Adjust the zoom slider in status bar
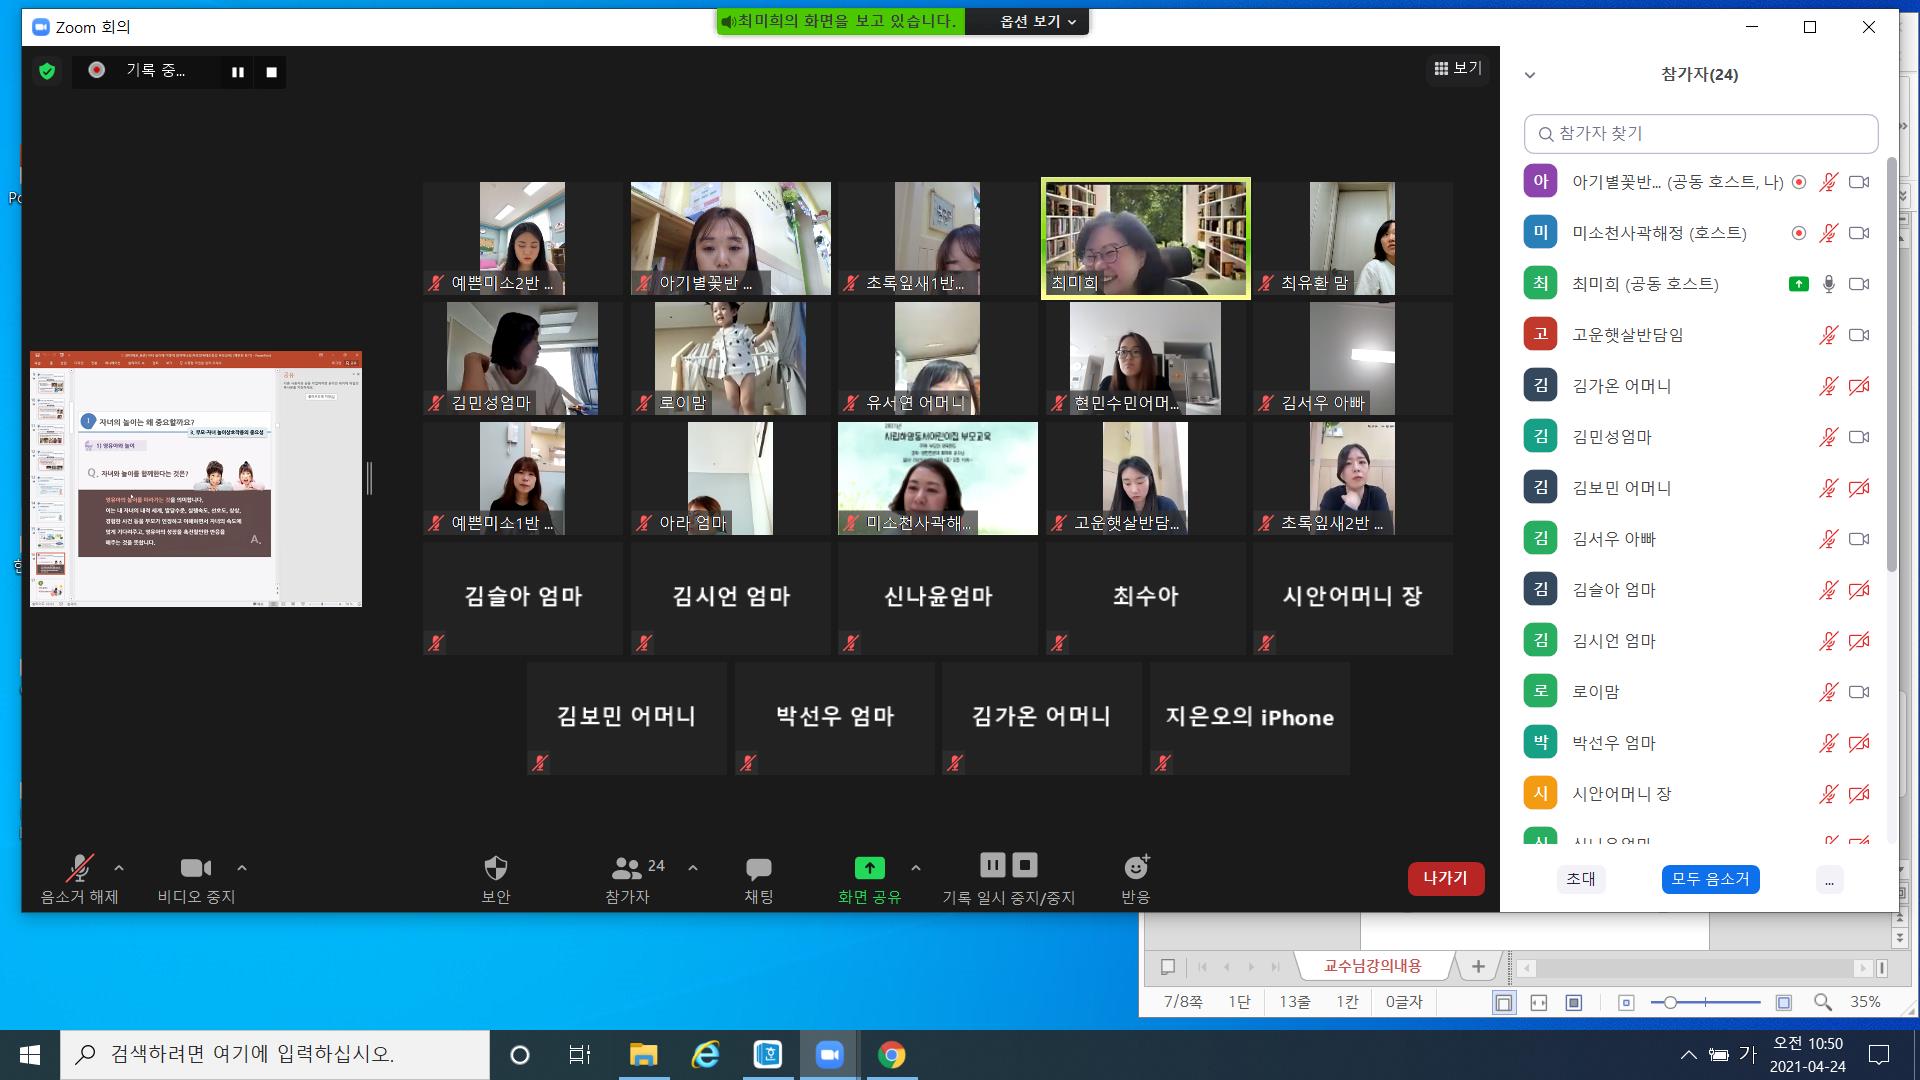The height and width of the screenshot is (1080, 1920). (1670, 1002)
